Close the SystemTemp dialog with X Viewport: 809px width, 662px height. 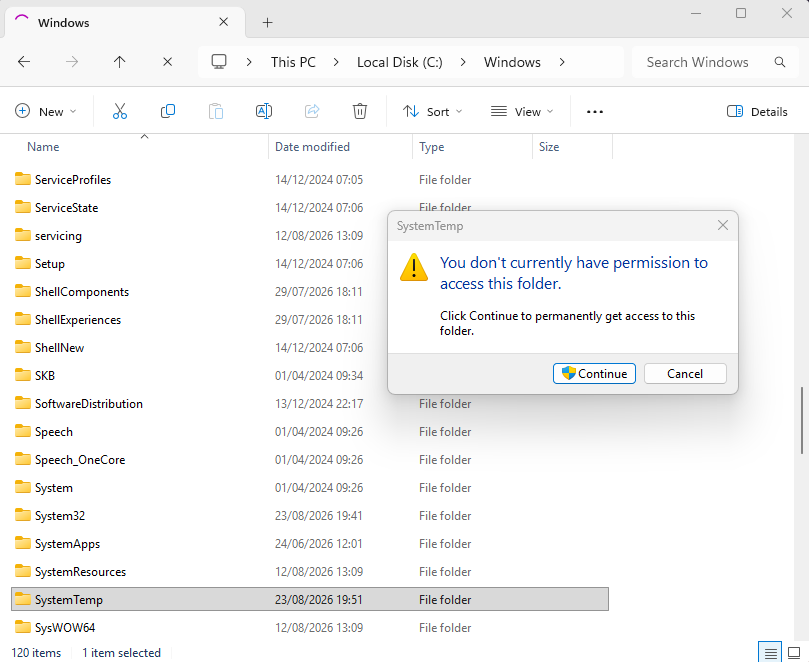click(723, 225)
